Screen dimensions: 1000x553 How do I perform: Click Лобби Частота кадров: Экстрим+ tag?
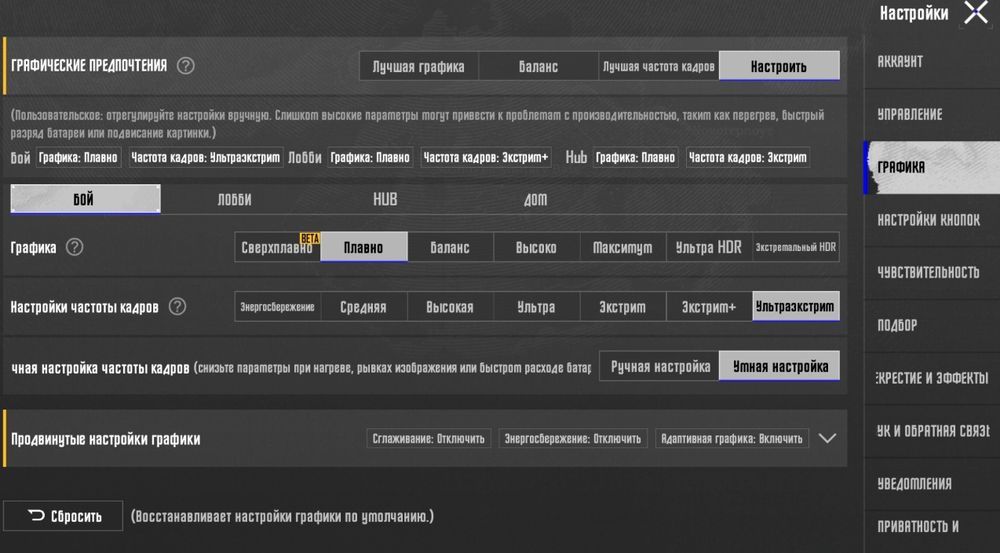point(486,158)
